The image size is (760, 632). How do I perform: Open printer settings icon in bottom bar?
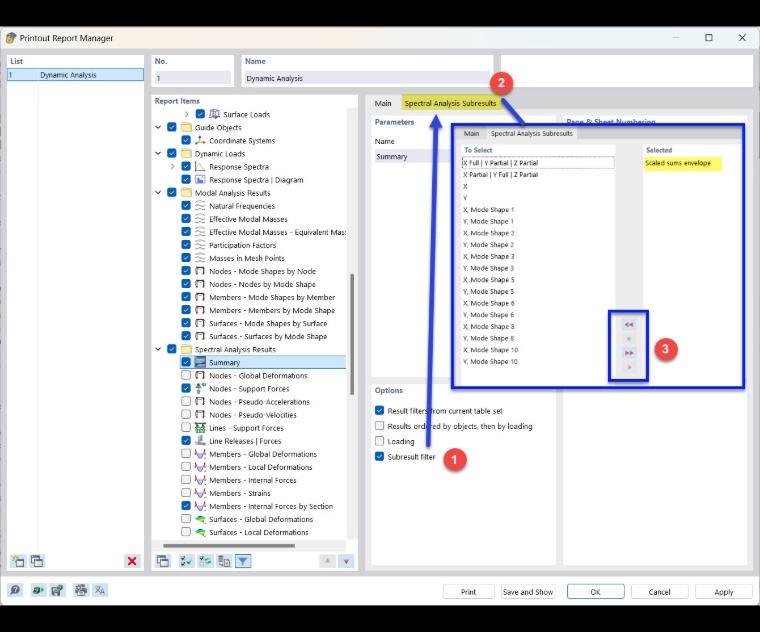(x=80, y=590)
